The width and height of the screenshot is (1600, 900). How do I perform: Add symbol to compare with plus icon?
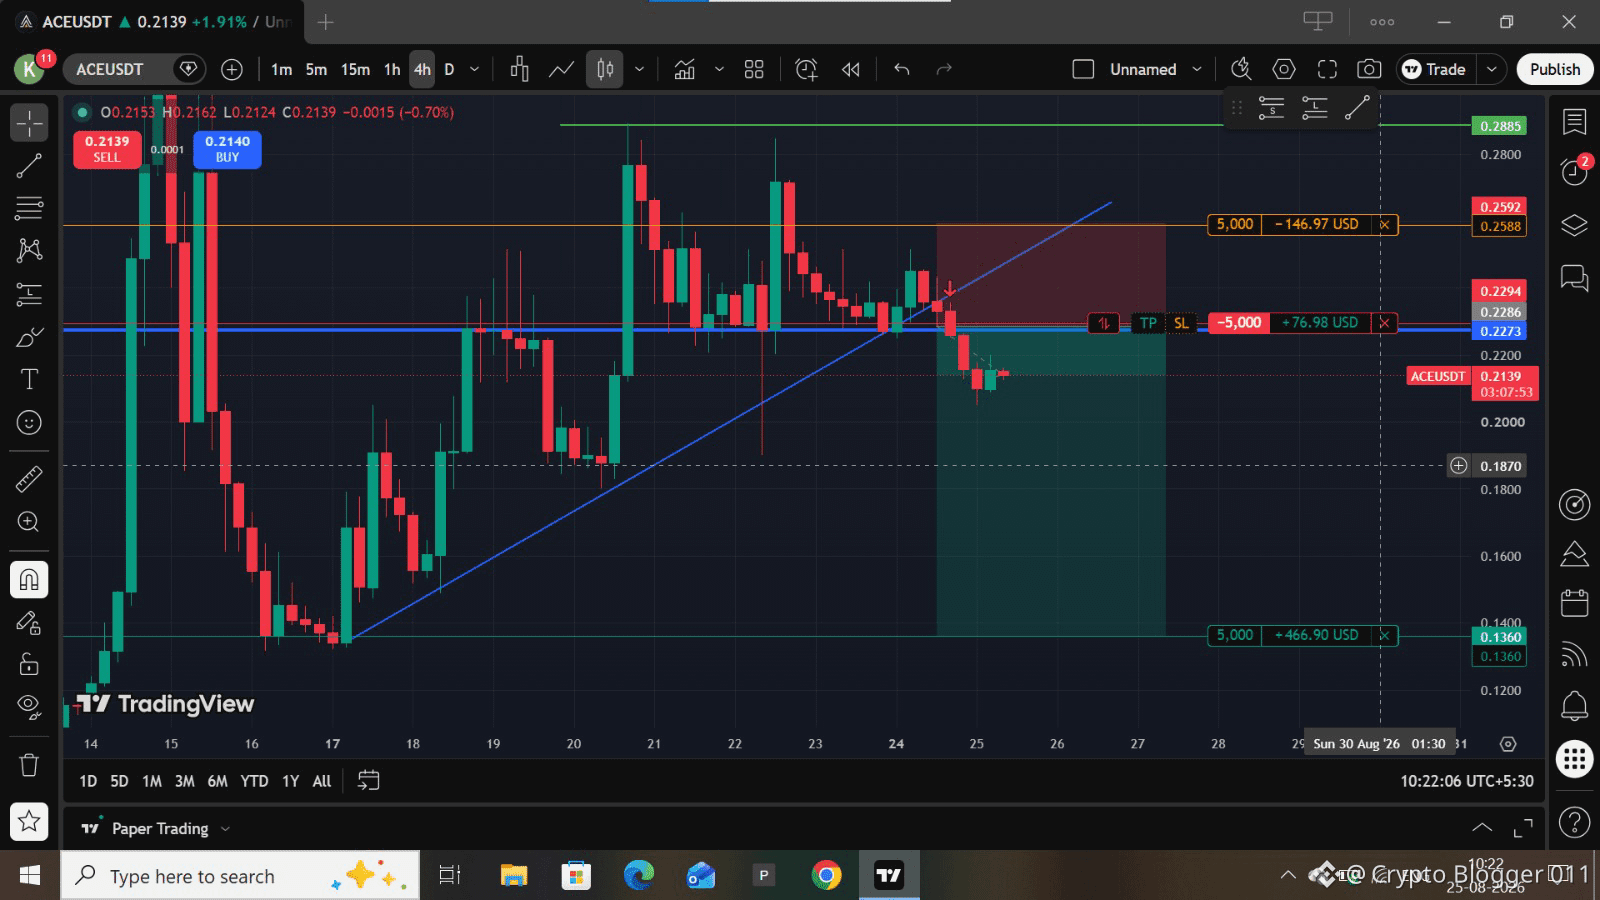coord(232,69)
